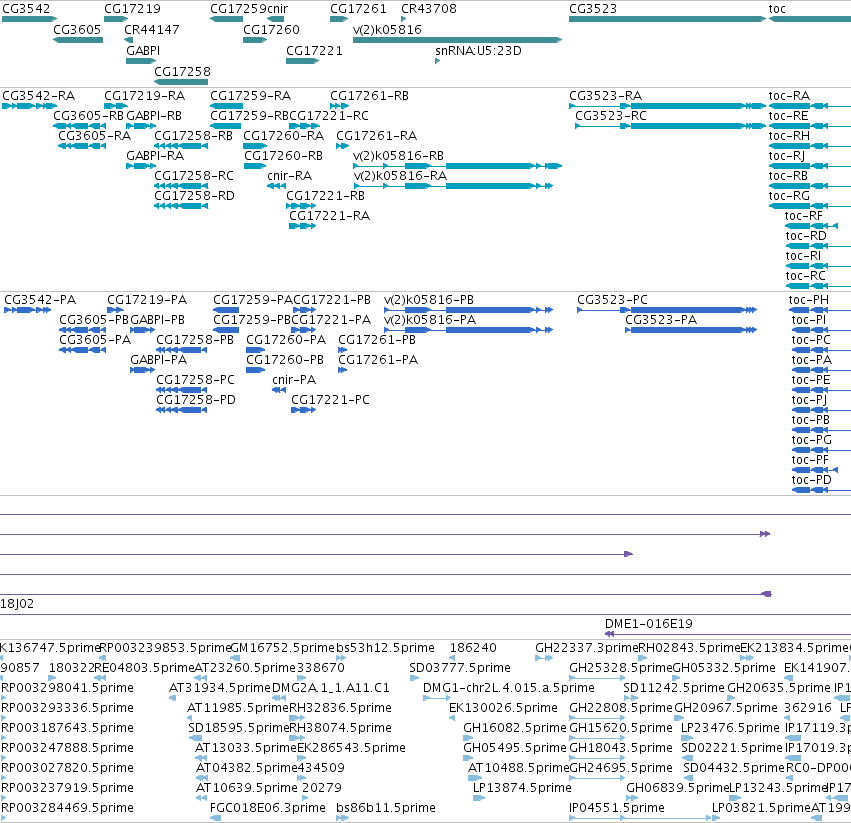Click cDNA RP003239853.5prime
This screenshot has width=851, height=823.
166,648
